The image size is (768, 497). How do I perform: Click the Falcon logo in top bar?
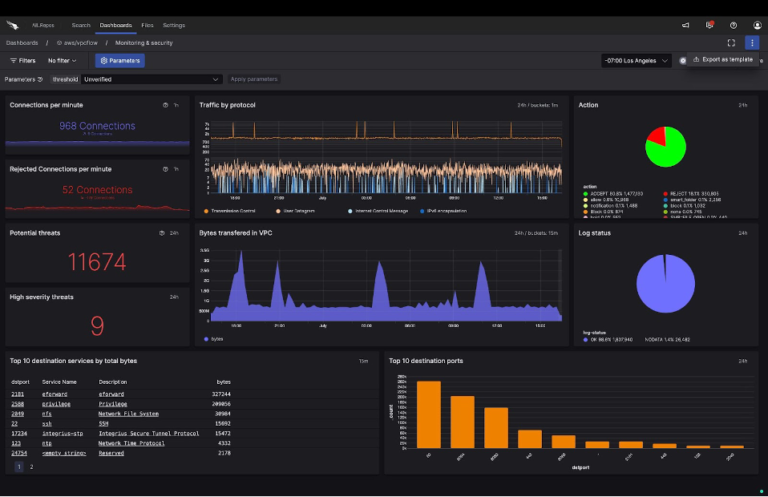point(13,25)
